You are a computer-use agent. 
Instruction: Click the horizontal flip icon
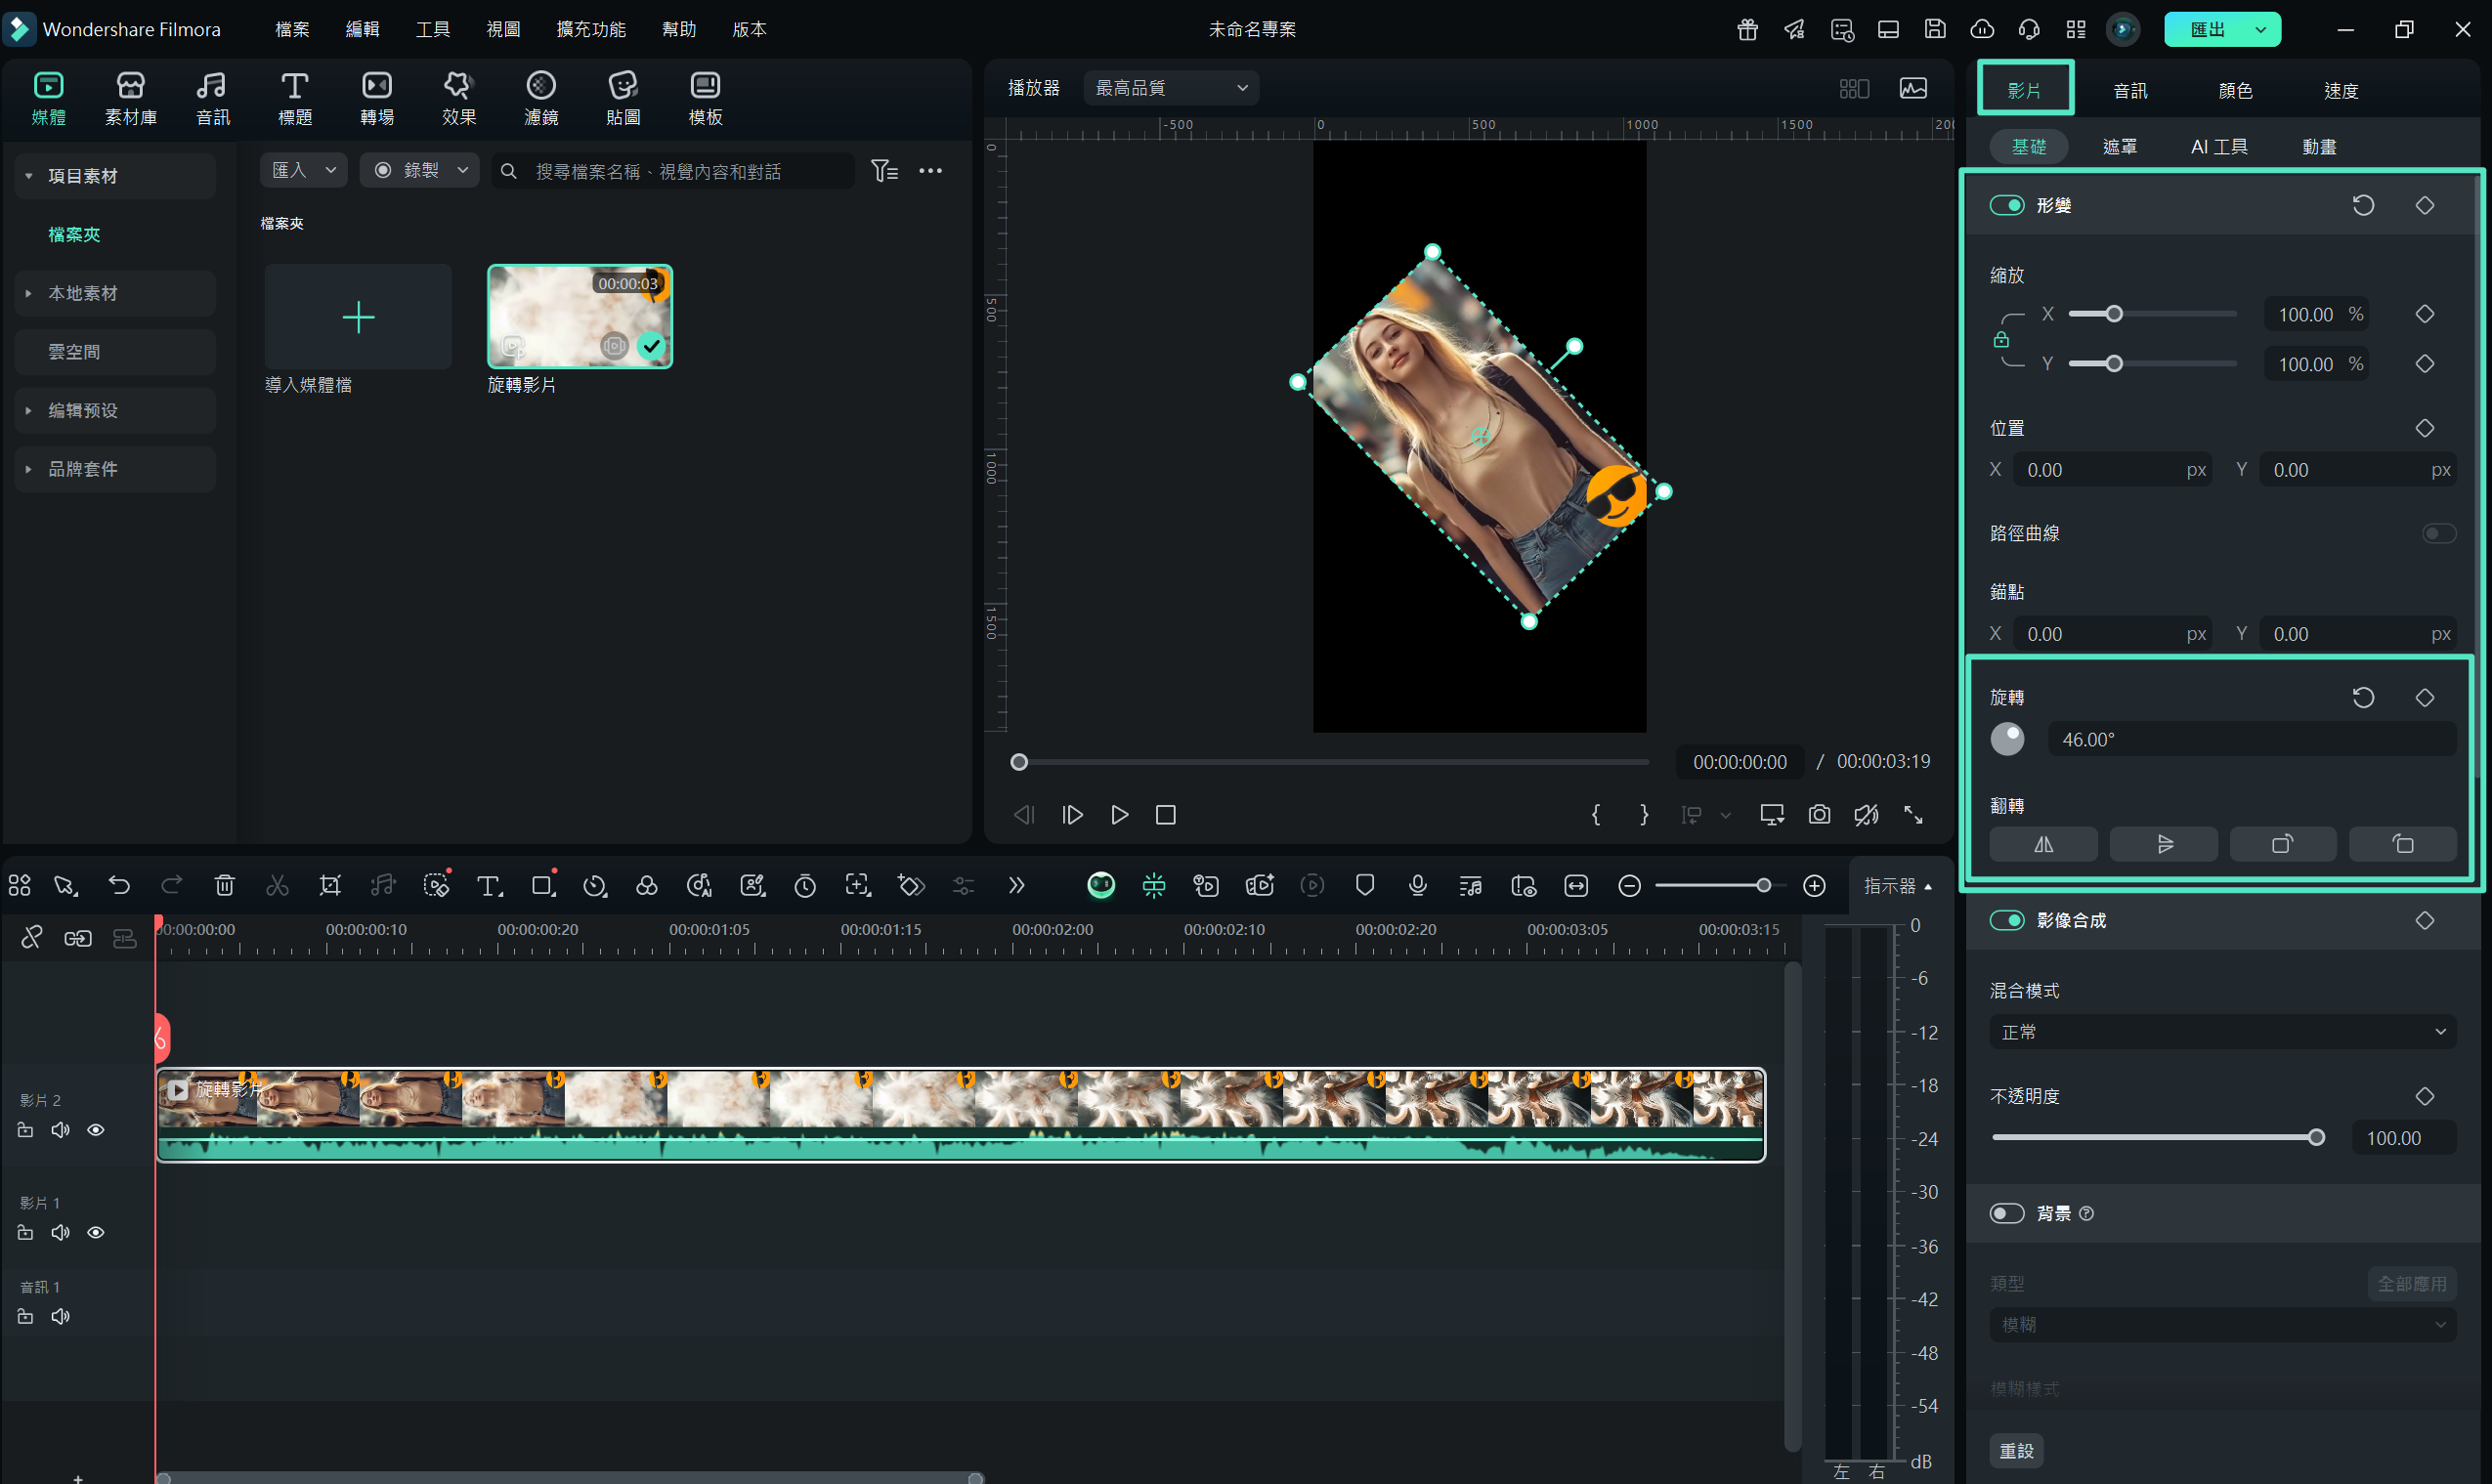click(x=2043, y=844)
